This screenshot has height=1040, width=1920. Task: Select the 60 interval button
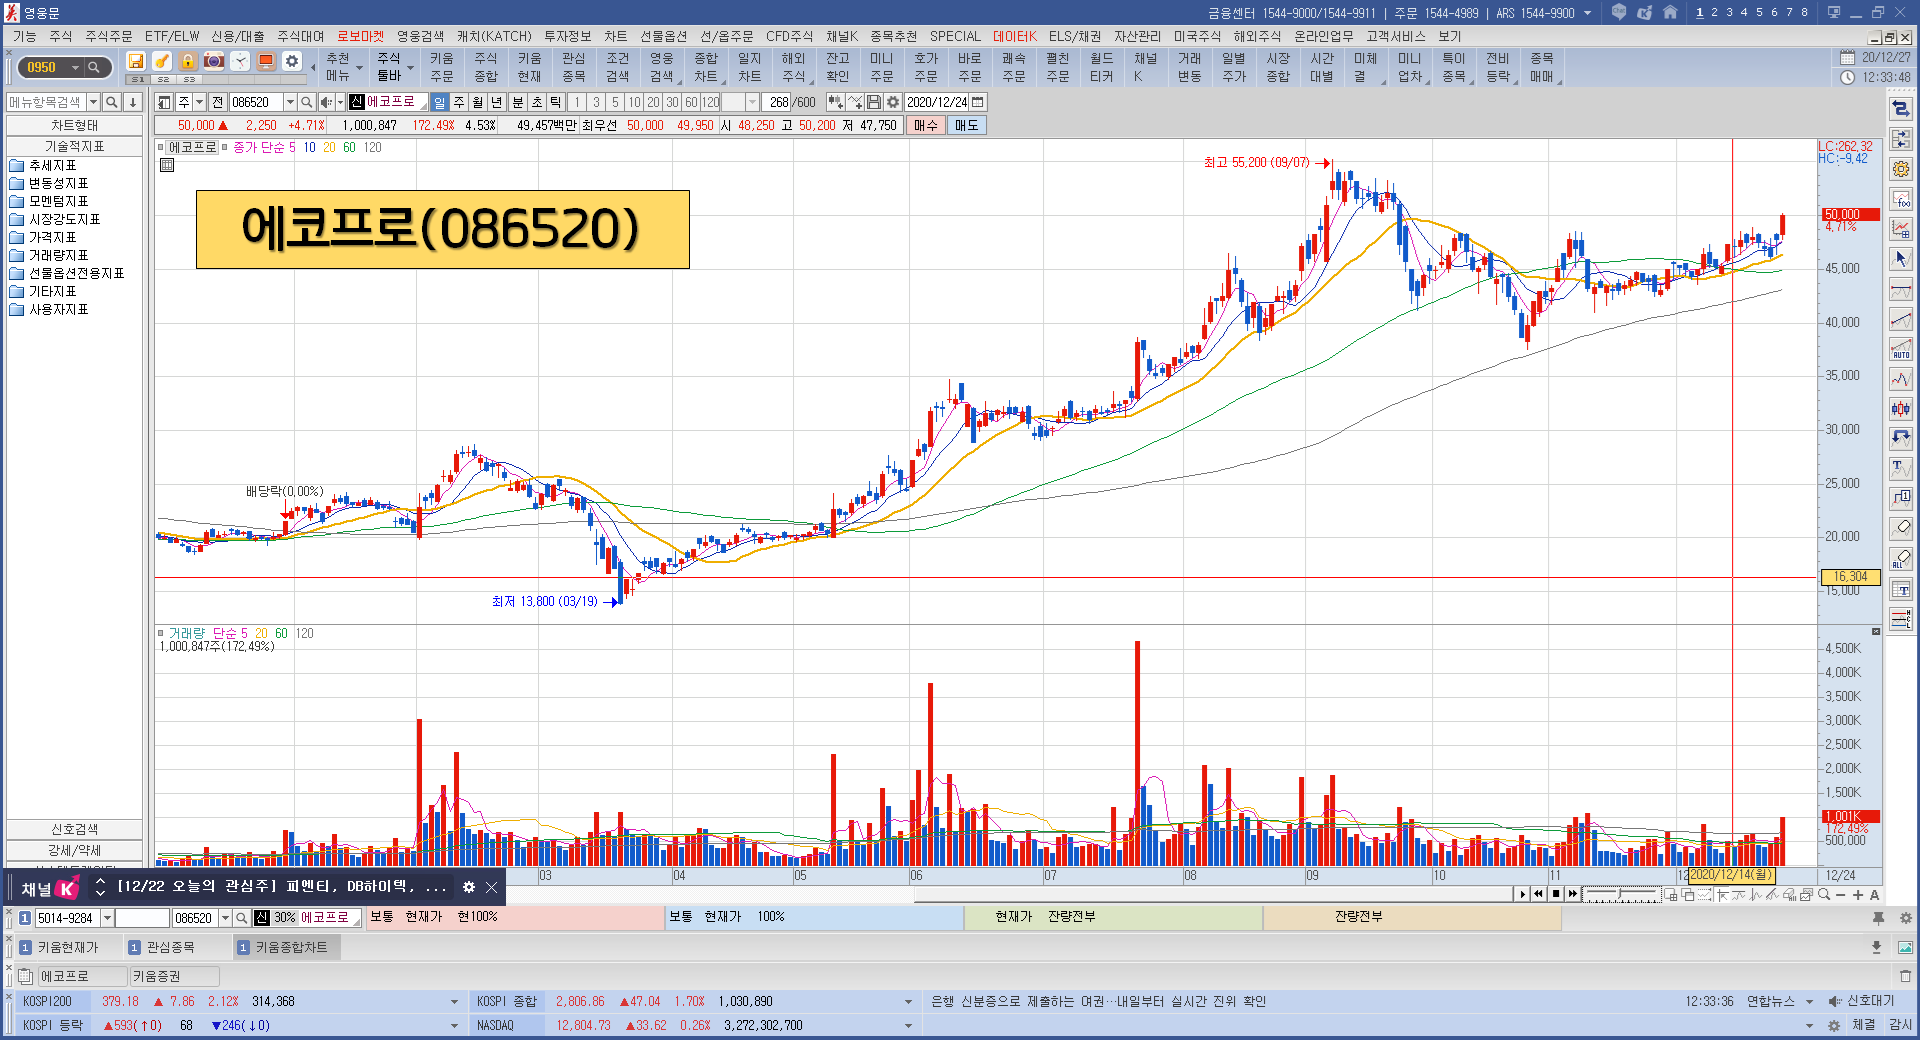691,102
